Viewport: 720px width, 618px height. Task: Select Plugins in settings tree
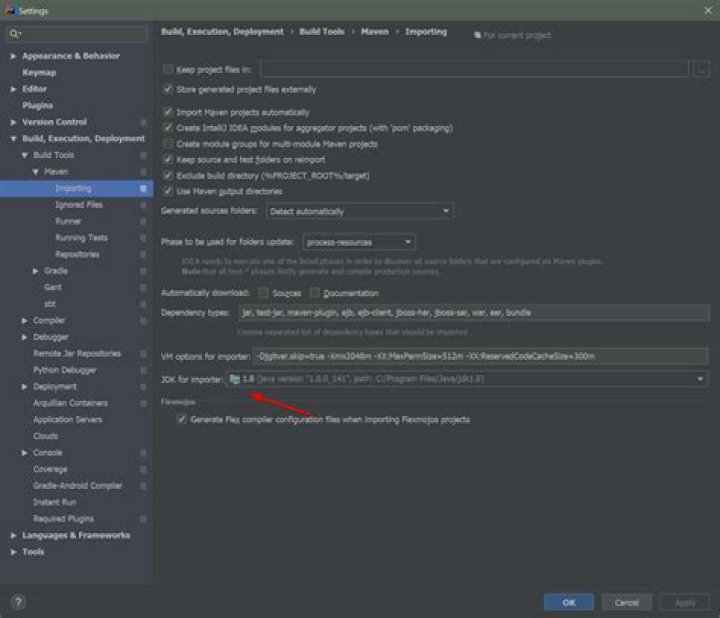tap(37, 106)
